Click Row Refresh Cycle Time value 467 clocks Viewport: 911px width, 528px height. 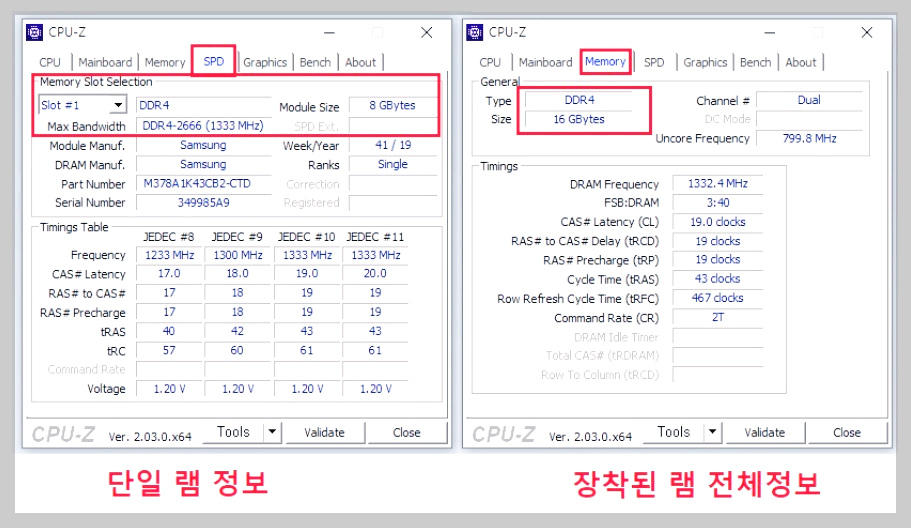[x=718, y=298]
